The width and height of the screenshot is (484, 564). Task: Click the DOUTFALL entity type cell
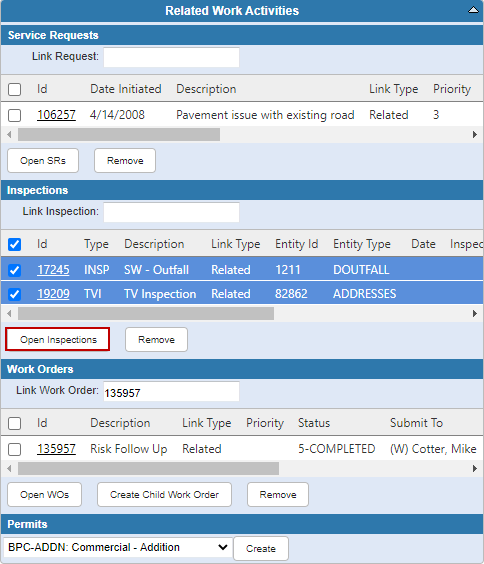[x=361, y=270]
